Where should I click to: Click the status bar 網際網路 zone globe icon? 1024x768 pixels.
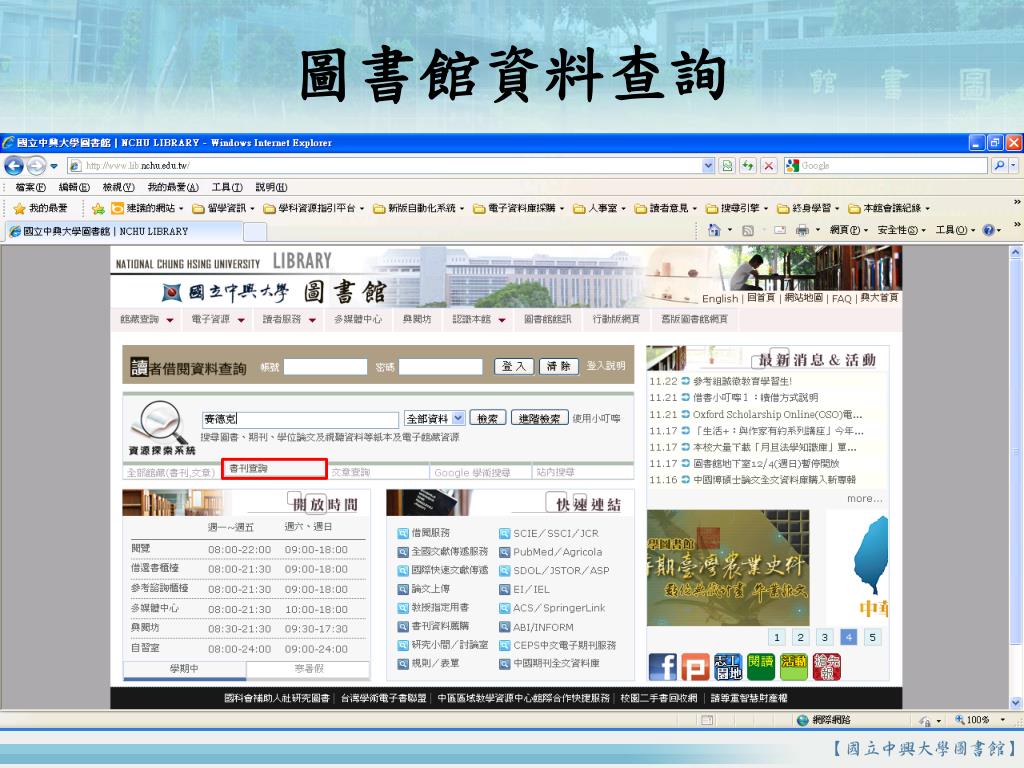click(803, 720)
